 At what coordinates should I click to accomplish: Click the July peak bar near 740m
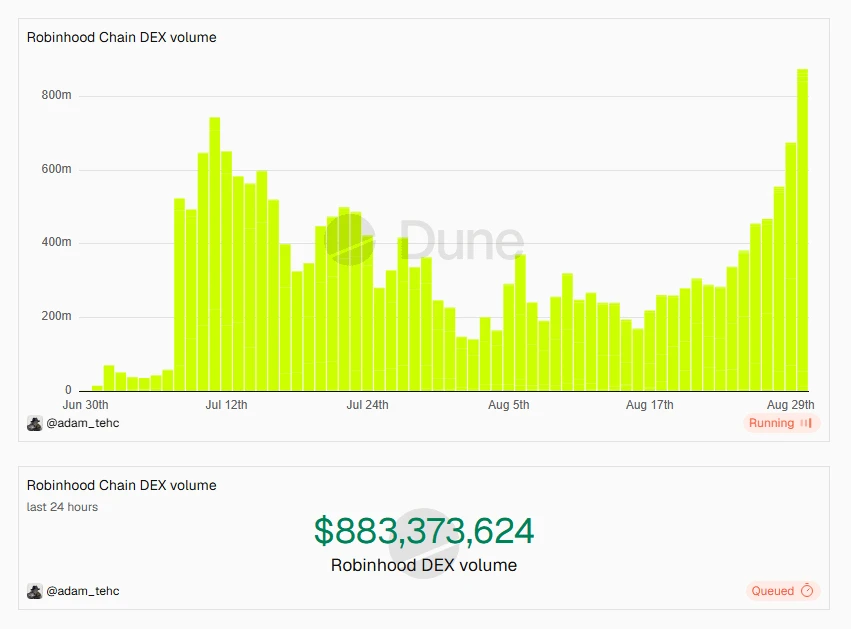click(x=214, y=253)
